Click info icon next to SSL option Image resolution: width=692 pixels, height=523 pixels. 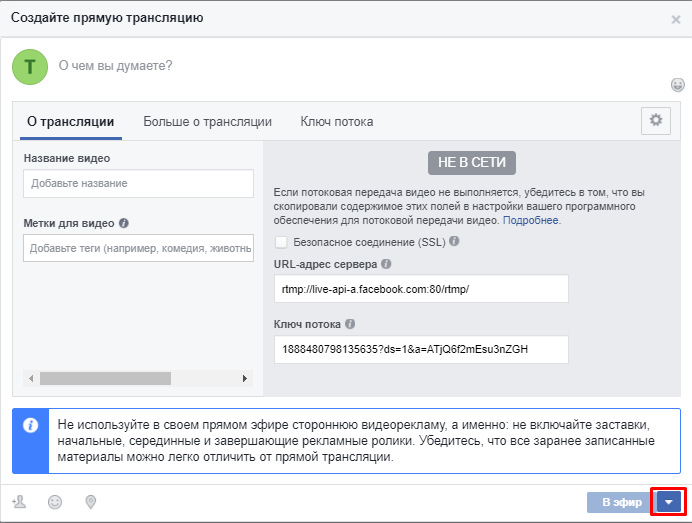454,242
